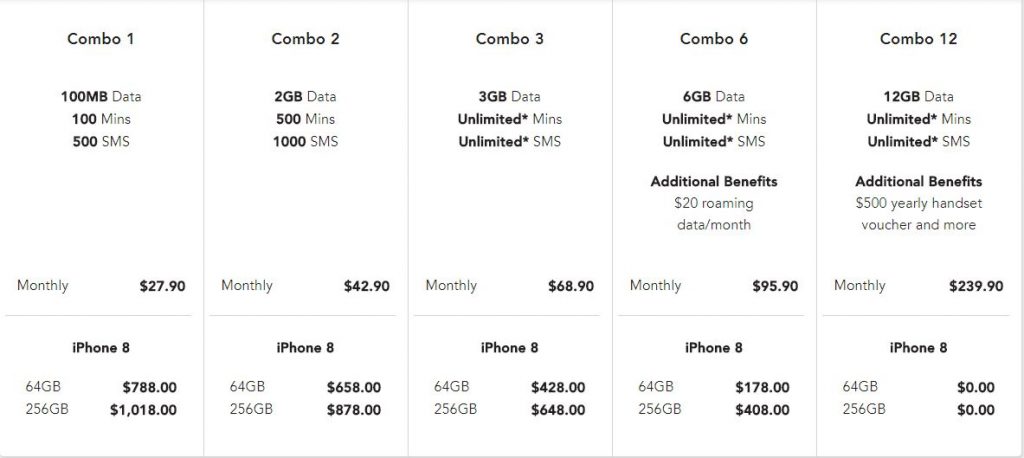Select the Combo 3 Unlimited* Mins text
The image size is (1024, 458).
(x=510, y=119)
